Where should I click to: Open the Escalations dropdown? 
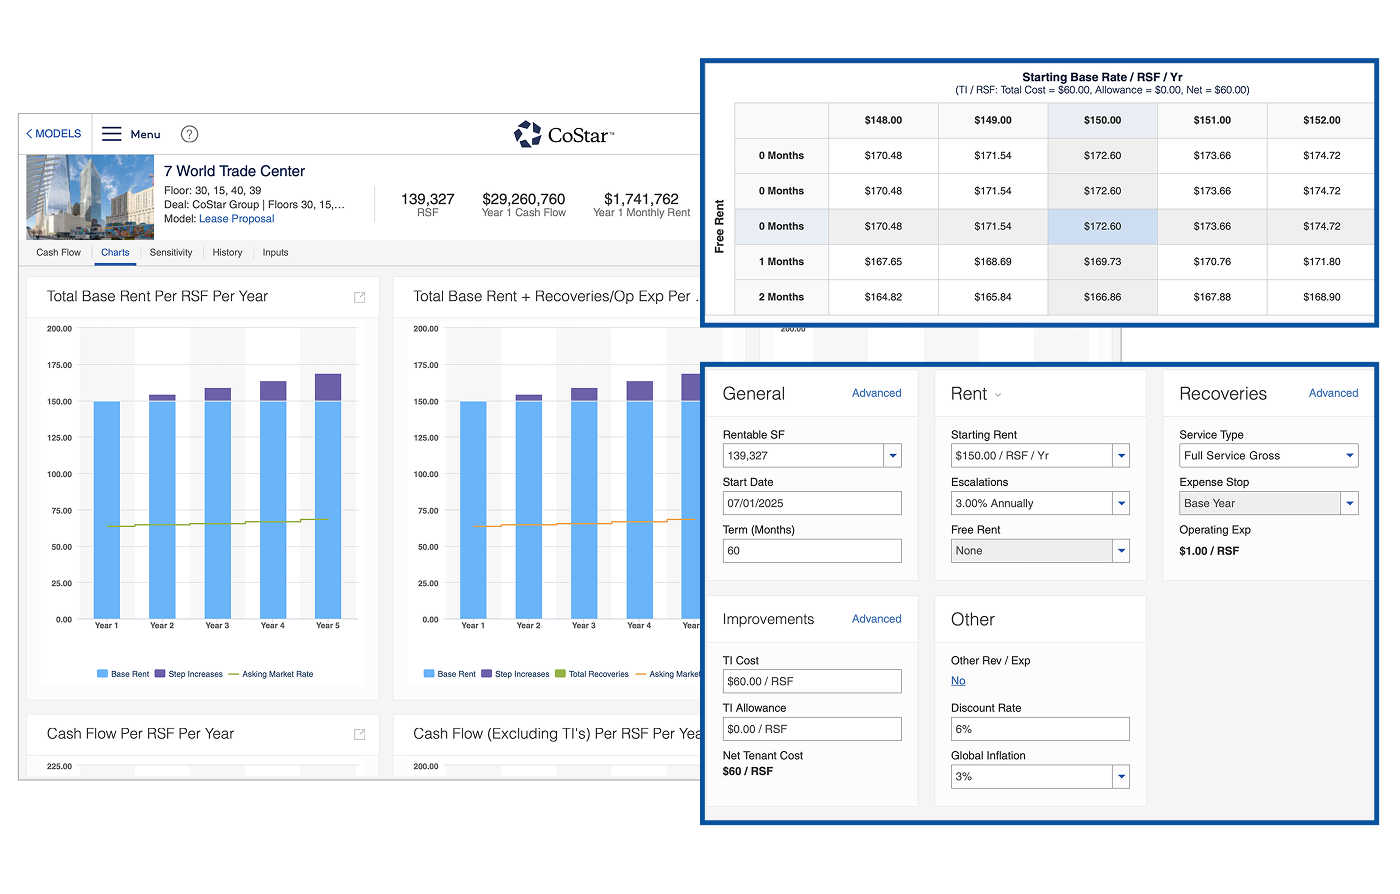pos(1121,504)
